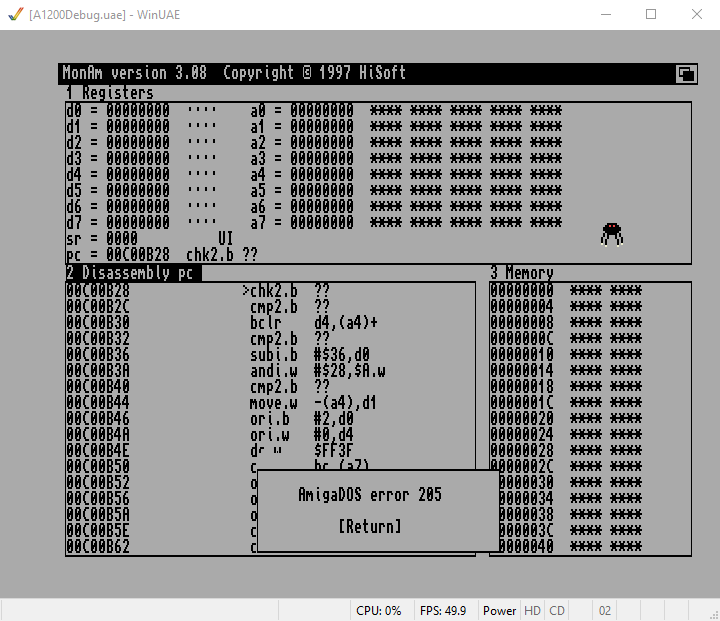
Task: Click the HD activity indicator
Action: pyautogui.click(x=532, y=610)
